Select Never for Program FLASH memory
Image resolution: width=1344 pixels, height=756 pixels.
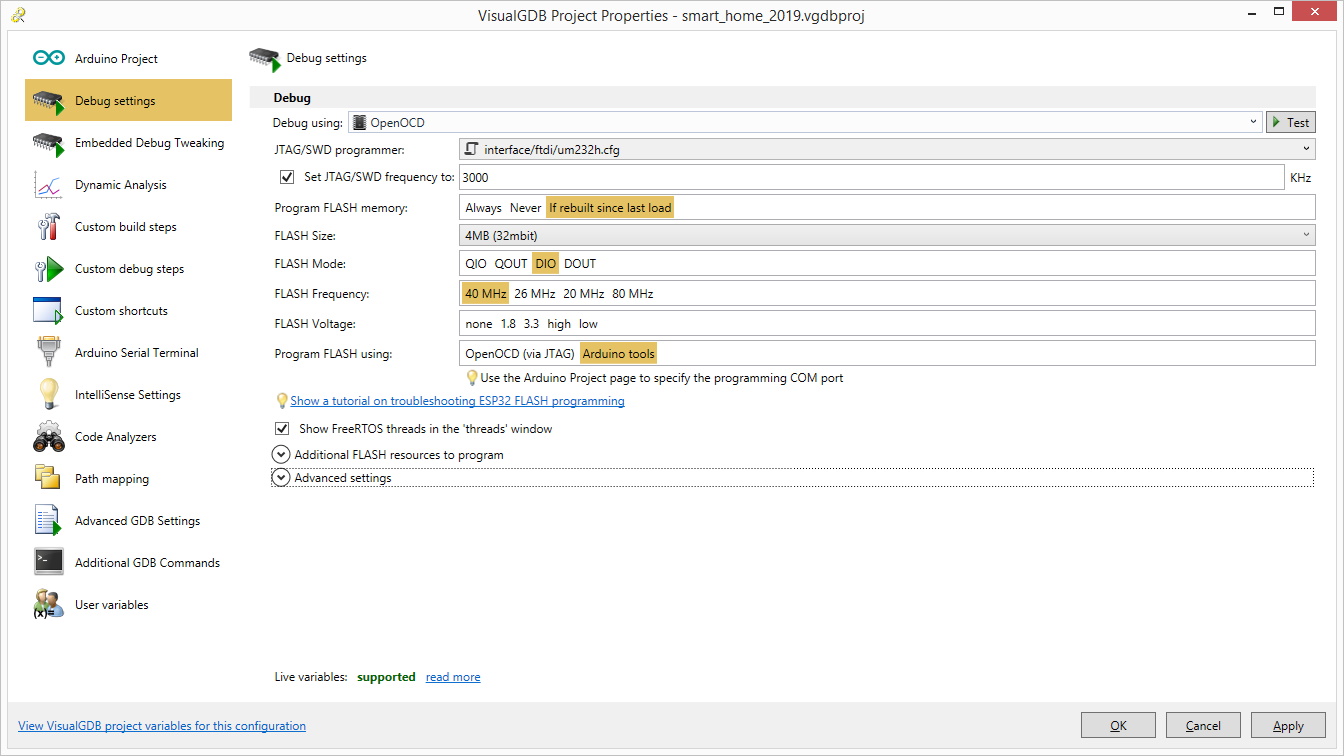point(525,208)
